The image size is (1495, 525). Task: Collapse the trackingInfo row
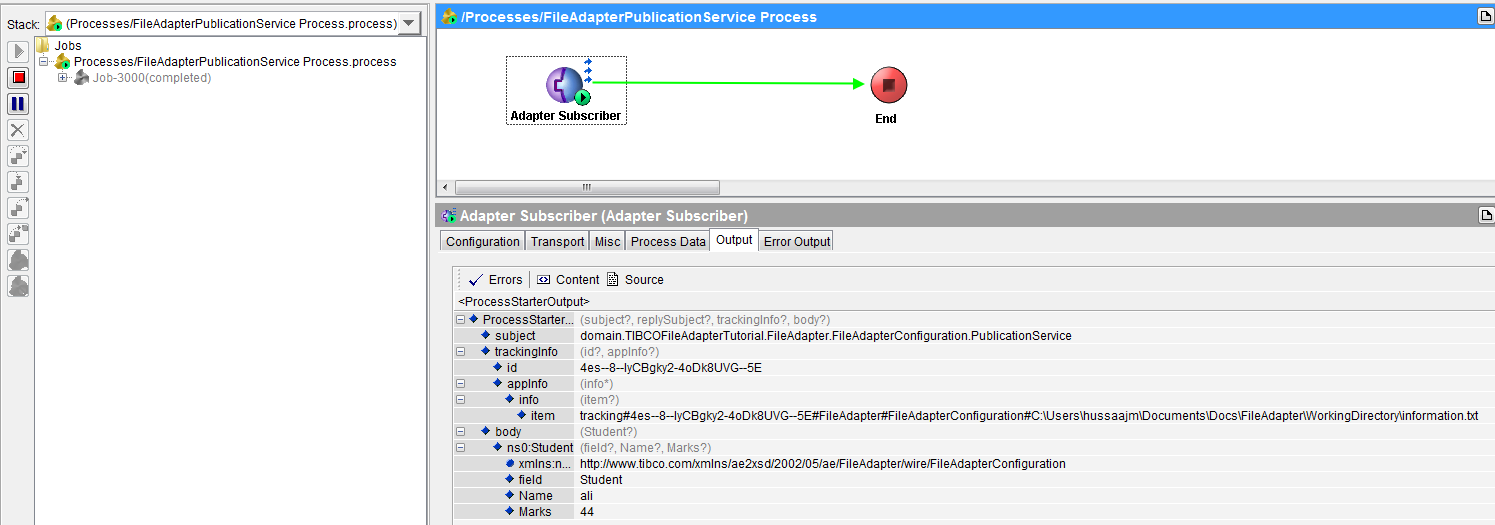pos(461,352)
